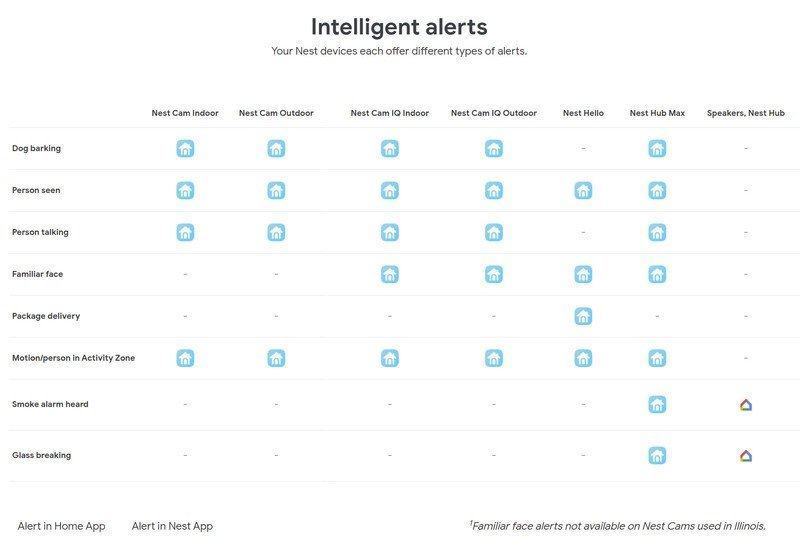The width and height of the screenshot is (800, 551).
Task: Click Person seen icon under Nest Hello
Action: (x=583, y=190)
